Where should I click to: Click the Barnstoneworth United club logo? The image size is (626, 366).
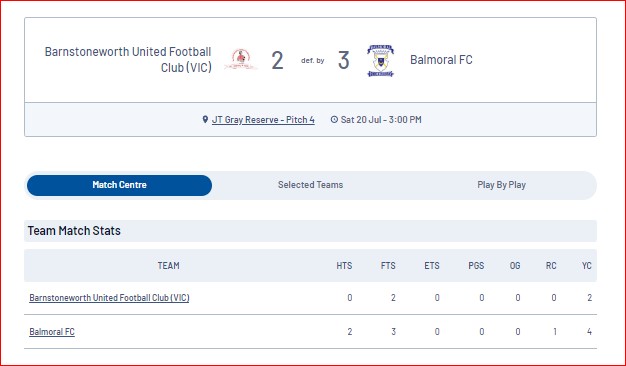241,60
